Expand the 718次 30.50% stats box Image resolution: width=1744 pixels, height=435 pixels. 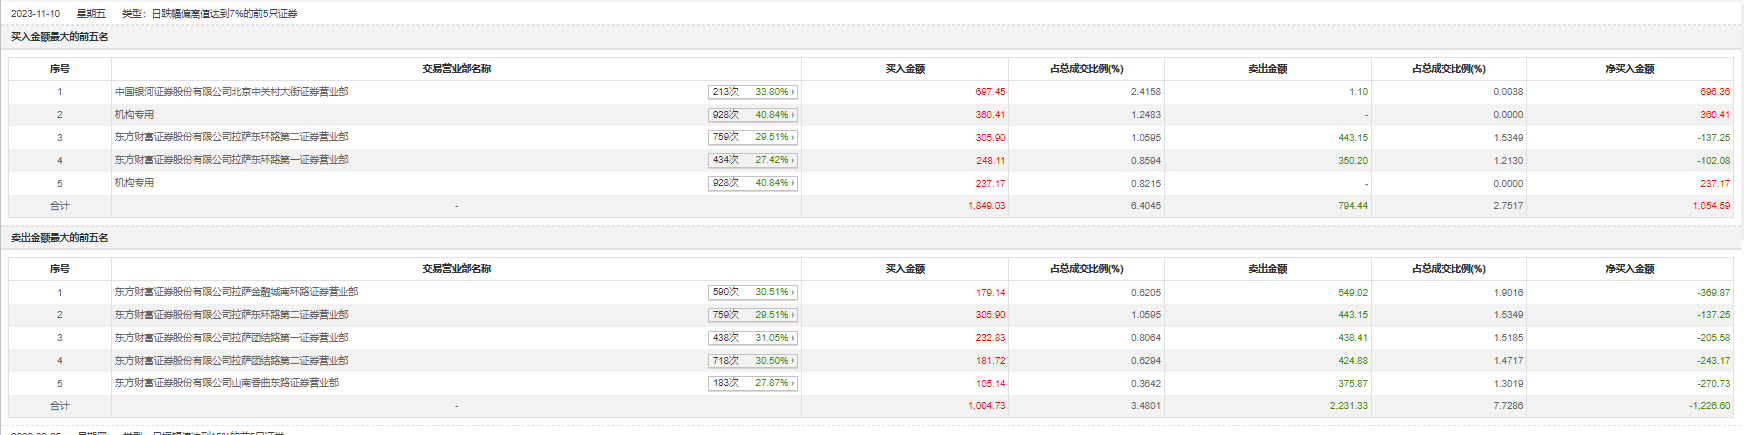click(753, 361)
